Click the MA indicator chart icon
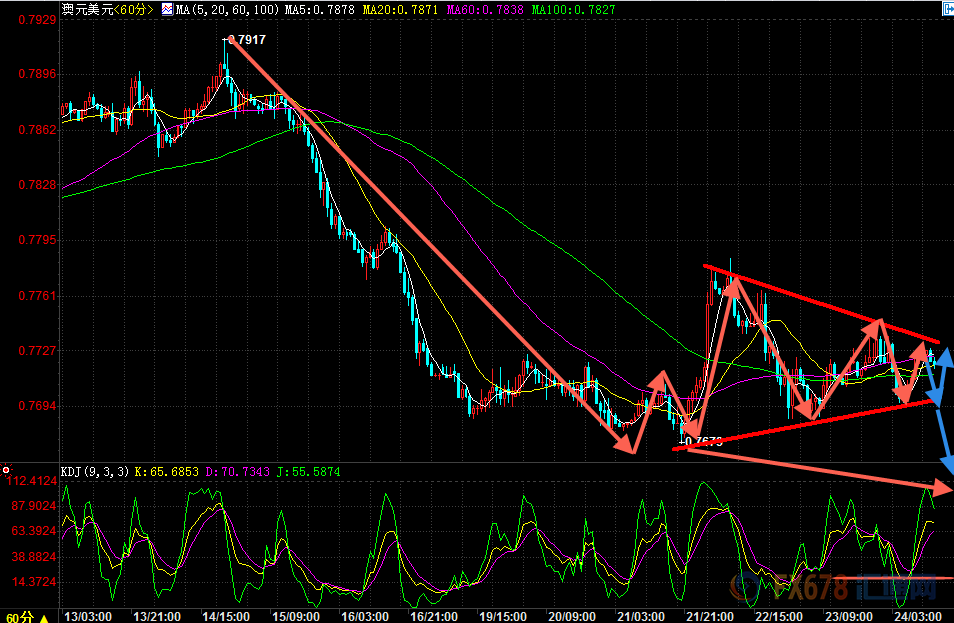The height and width of the screenshot is (623, 954). (x=167, y=9)
